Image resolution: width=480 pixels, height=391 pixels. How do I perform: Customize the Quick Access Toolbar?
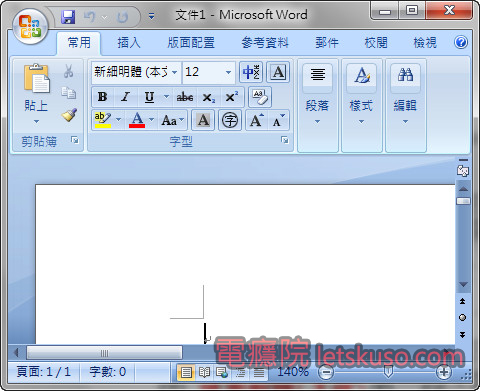click(152, 16)
